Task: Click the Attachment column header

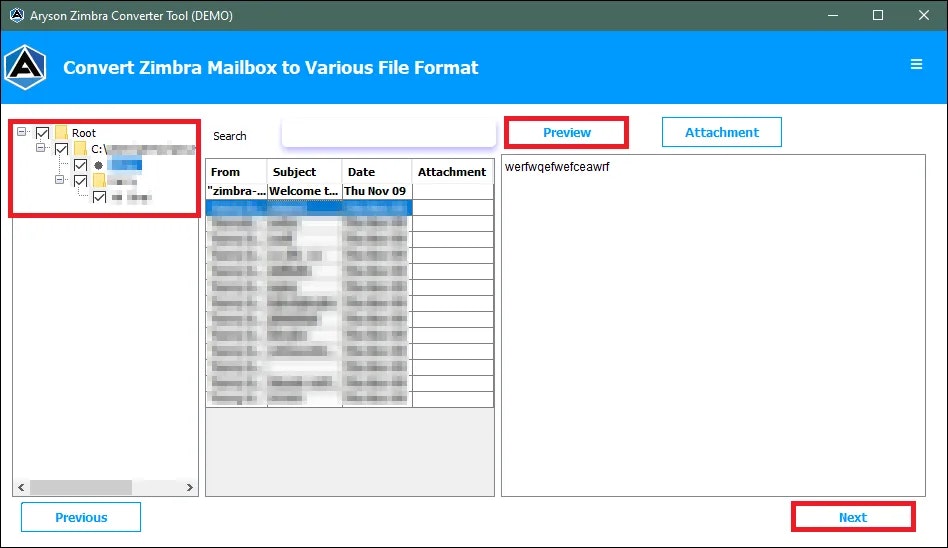Action: (x=452, y=172)
